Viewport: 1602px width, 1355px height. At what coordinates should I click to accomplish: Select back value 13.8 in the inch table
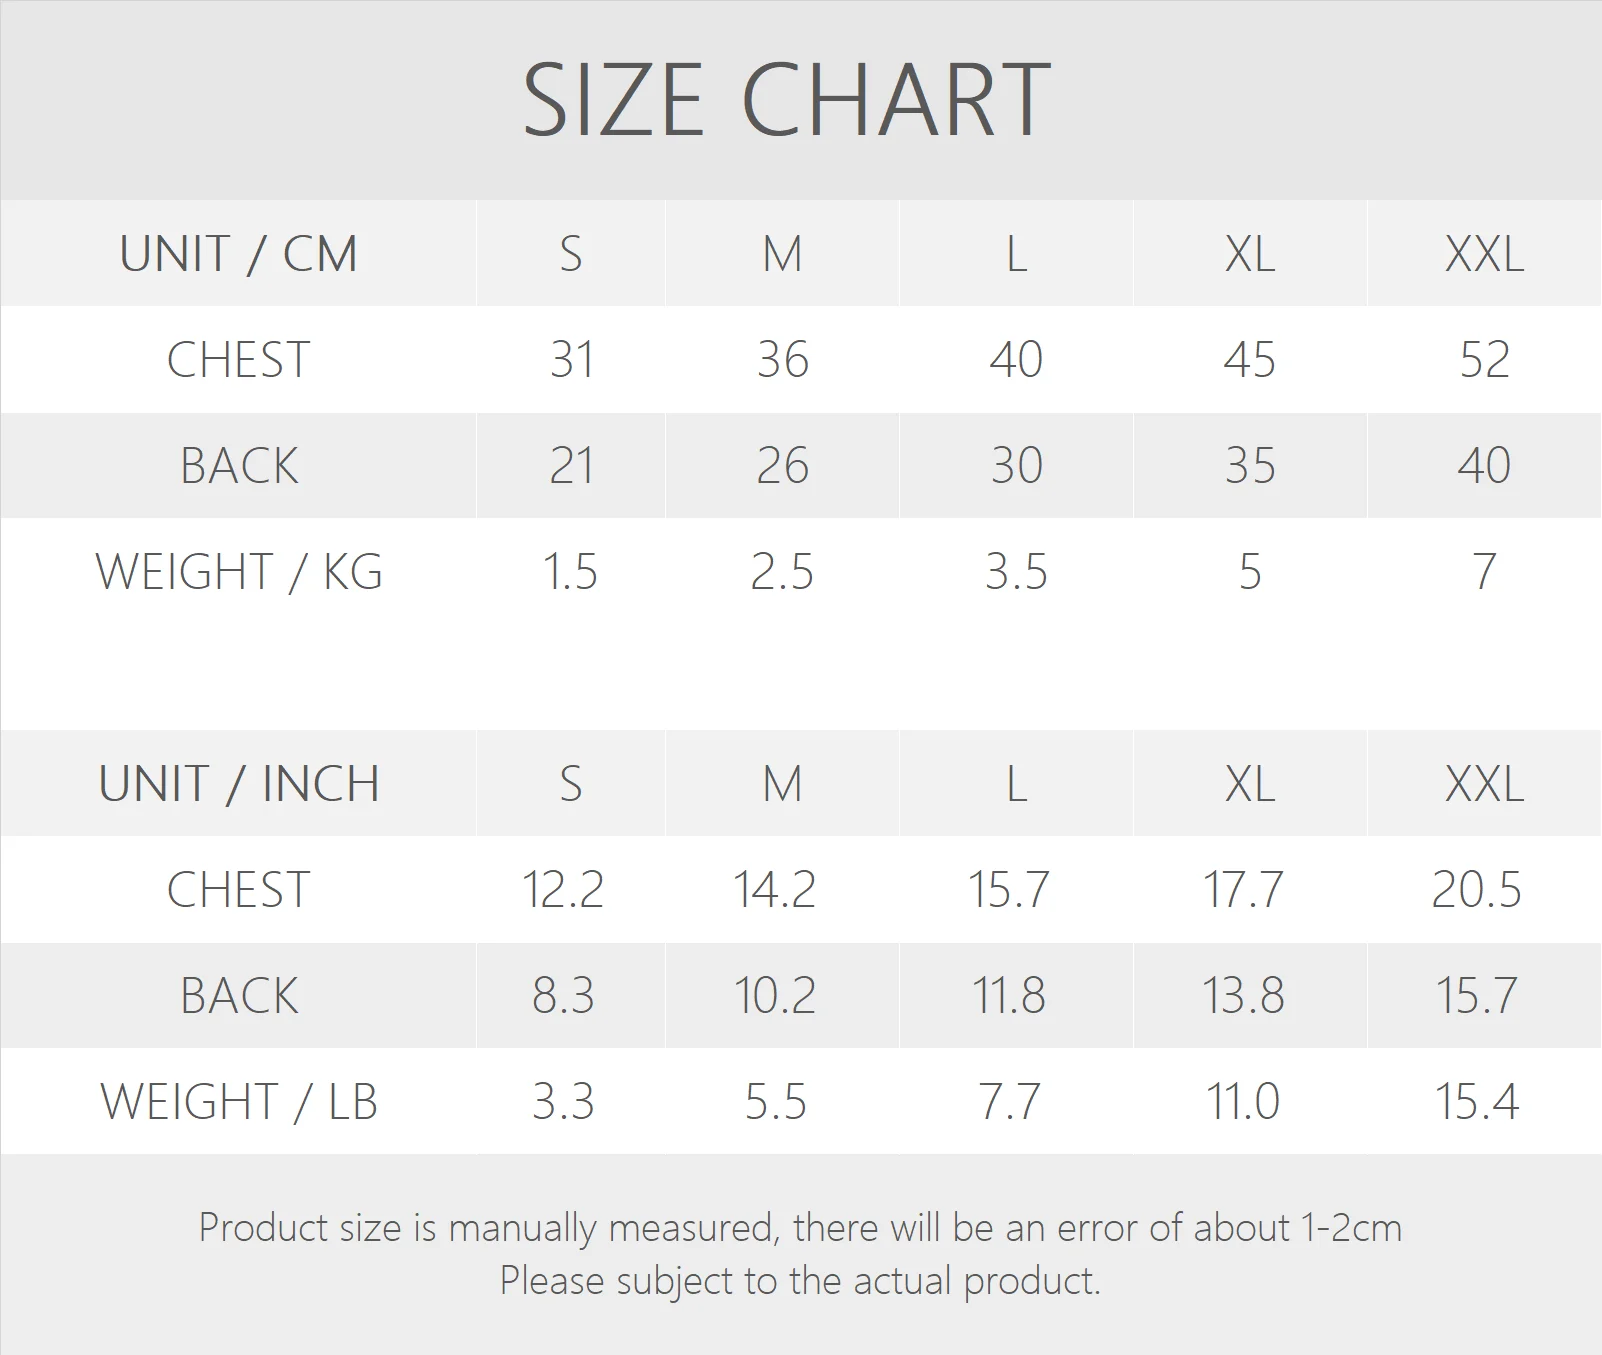pyautogui.click(x=1243, y=996)
